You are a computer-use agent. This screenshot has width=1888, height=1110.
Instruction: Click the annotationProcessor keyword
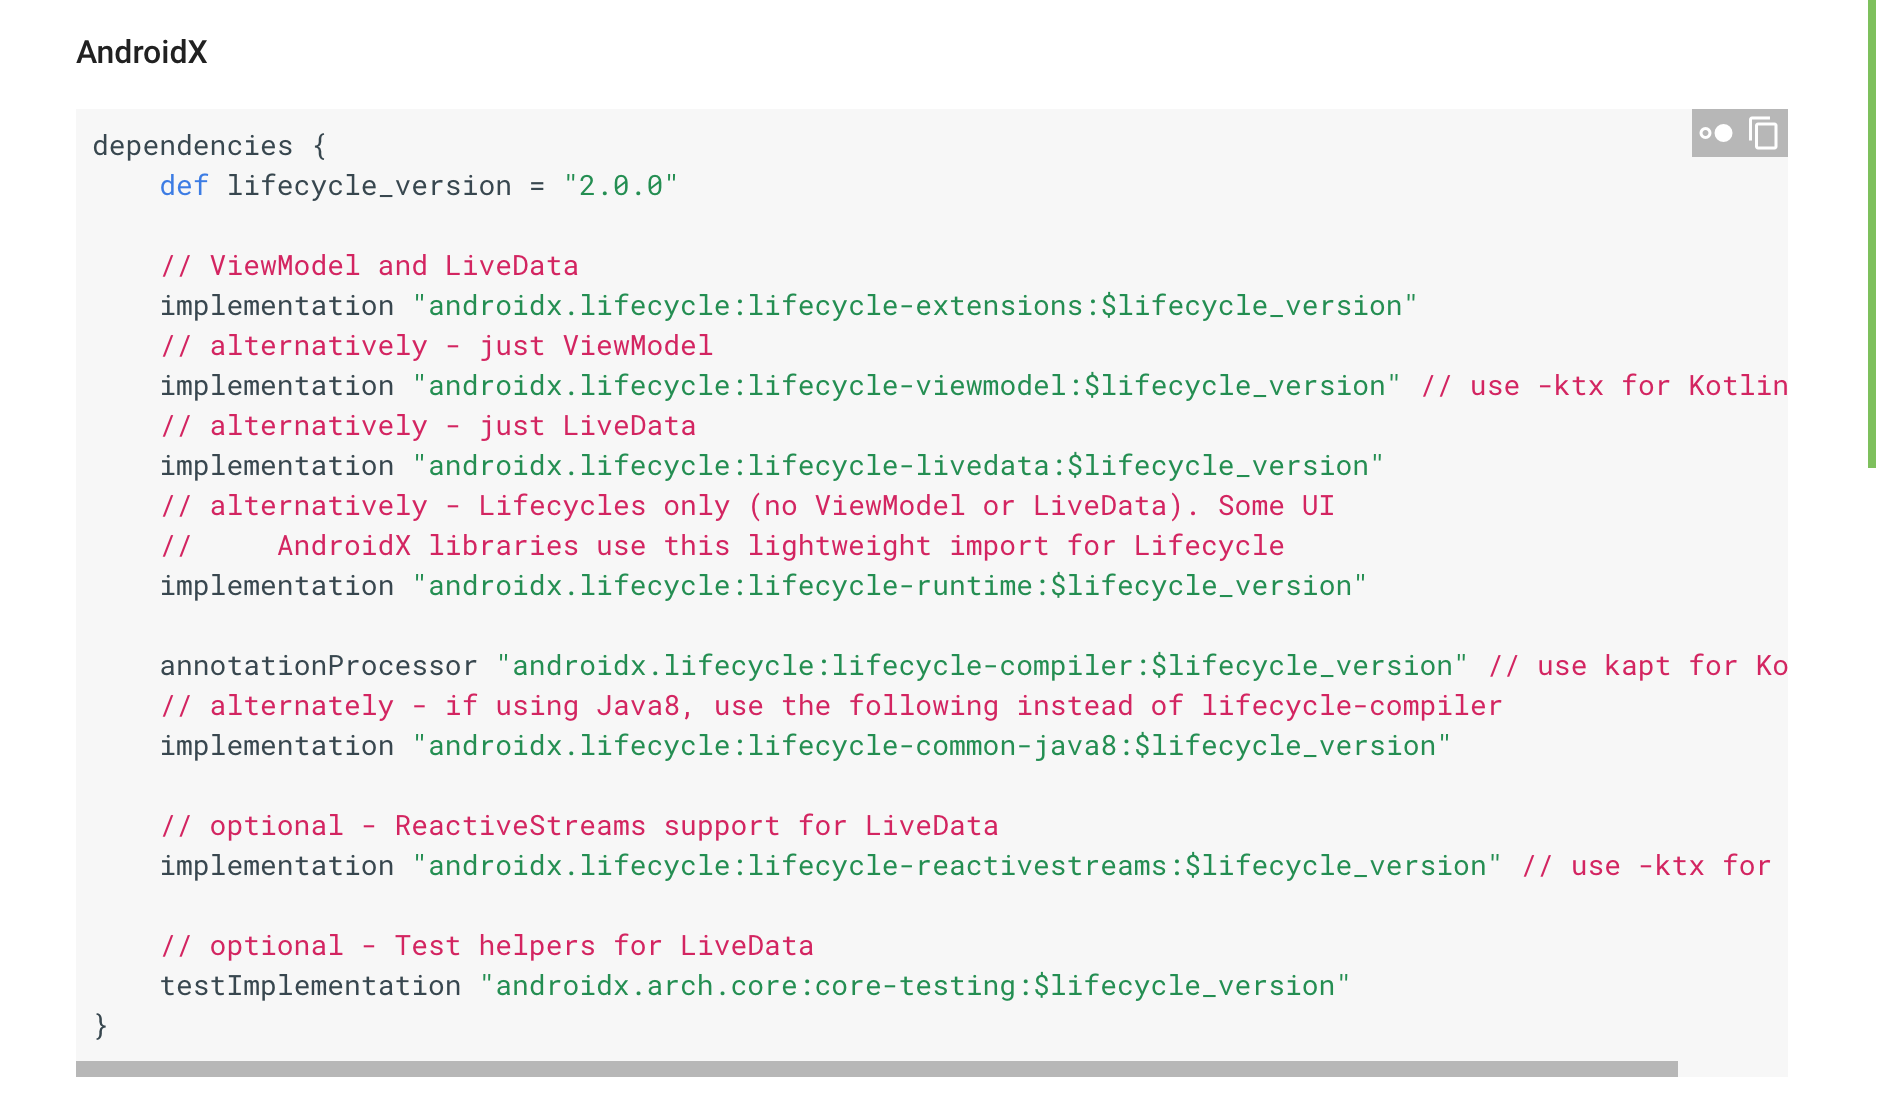[319, 666]
